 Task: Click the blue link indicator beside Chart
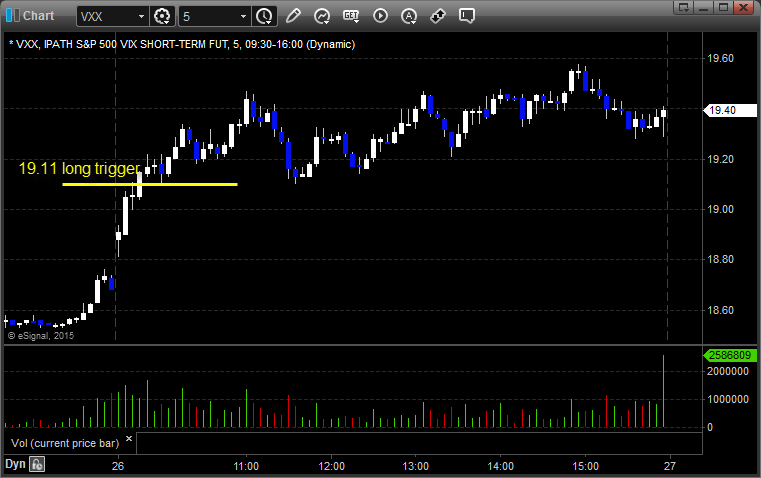[x=13, y=16]
